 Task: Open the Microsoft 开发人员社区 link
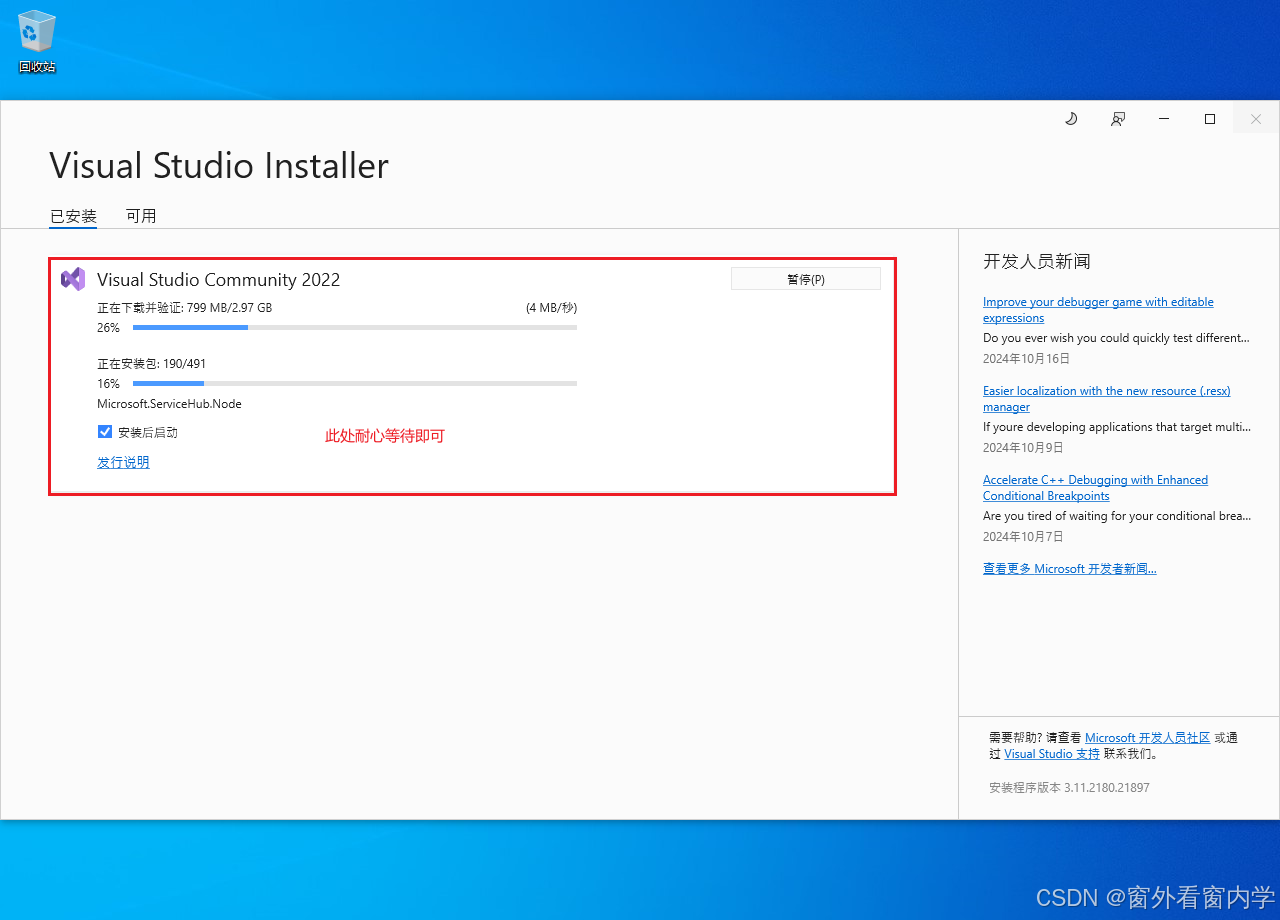pyautogui.click(x=1147, y=738)
